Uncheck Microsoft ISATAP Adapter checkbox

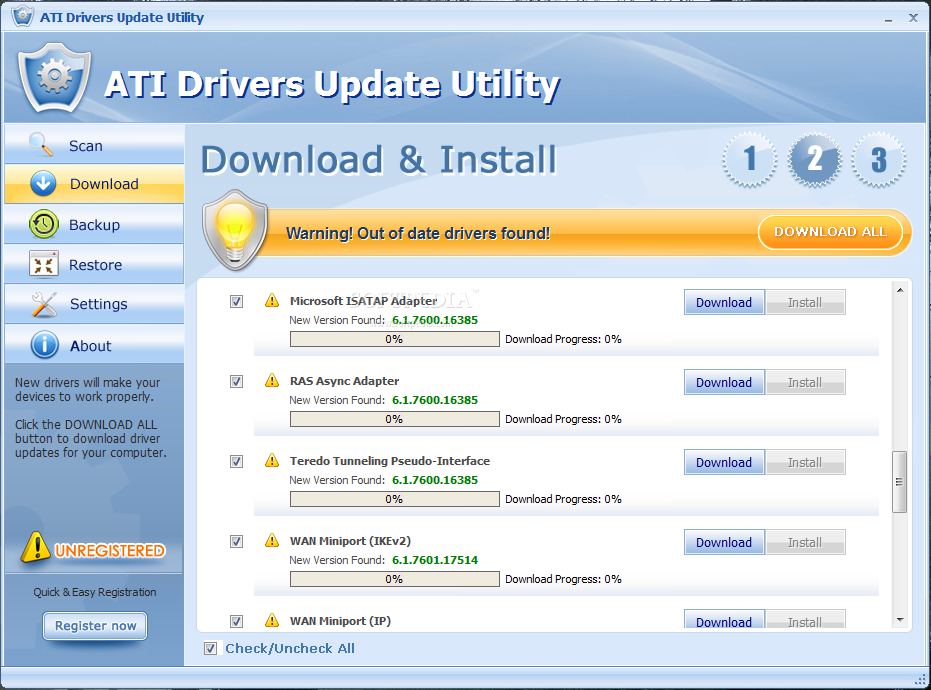point(236,302)
